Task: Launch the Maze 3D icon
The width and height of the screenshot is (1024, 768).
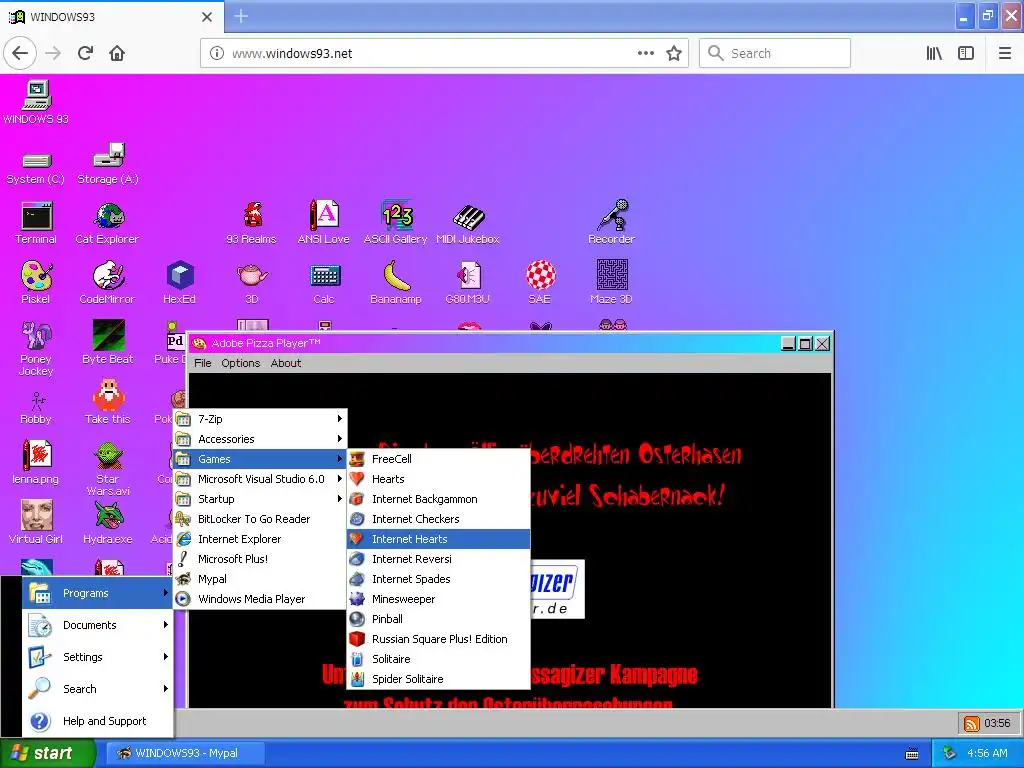Action: pos(611,282)
